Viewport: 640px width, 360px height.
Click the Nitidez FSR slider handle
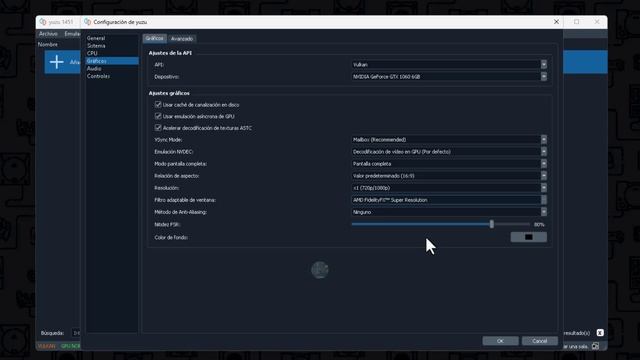(x=492, y=224)
